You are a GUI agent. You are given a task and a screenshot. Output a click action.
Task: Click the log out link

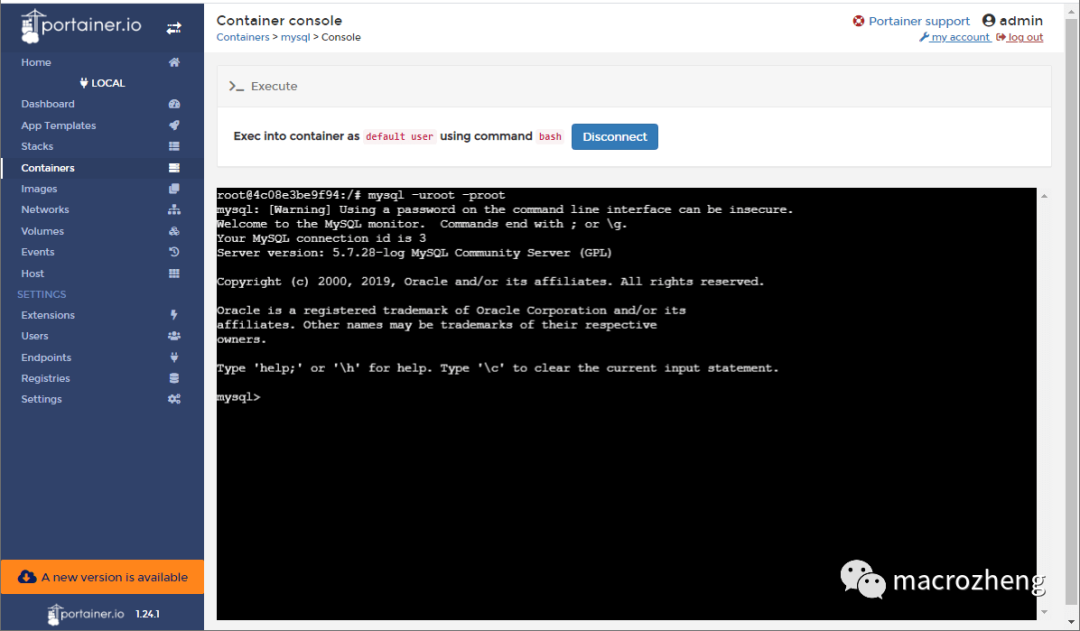(1025, 37)
